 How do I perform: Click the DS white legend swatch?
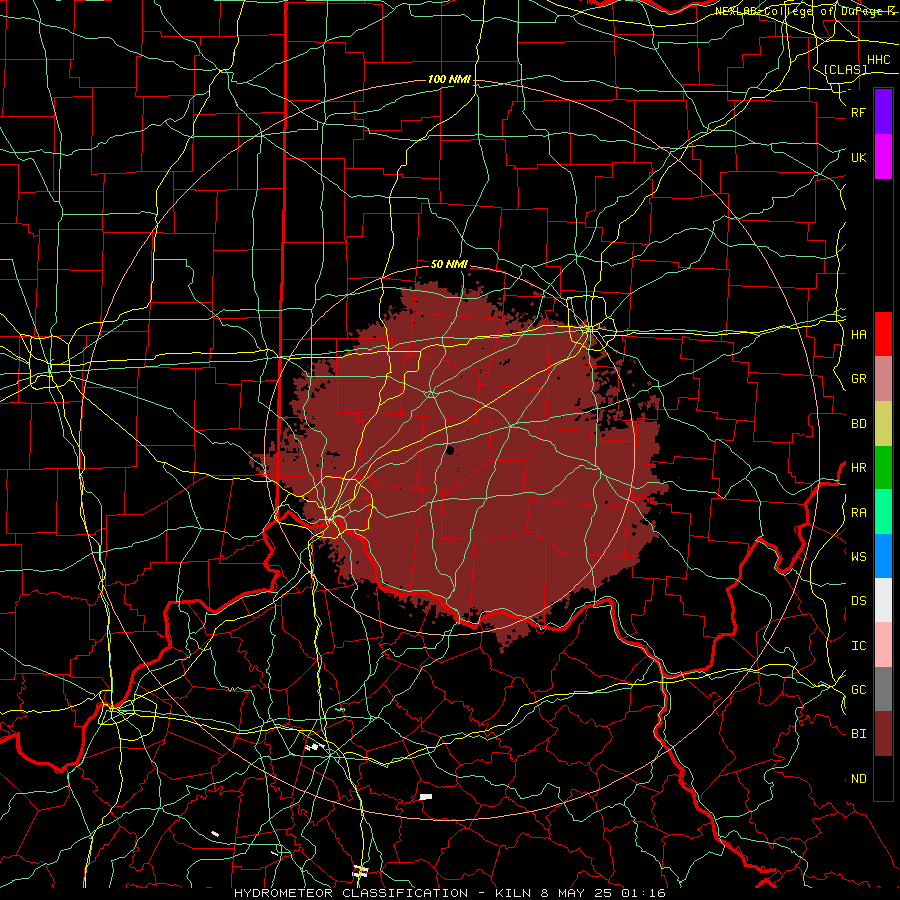tap(883, 600)
